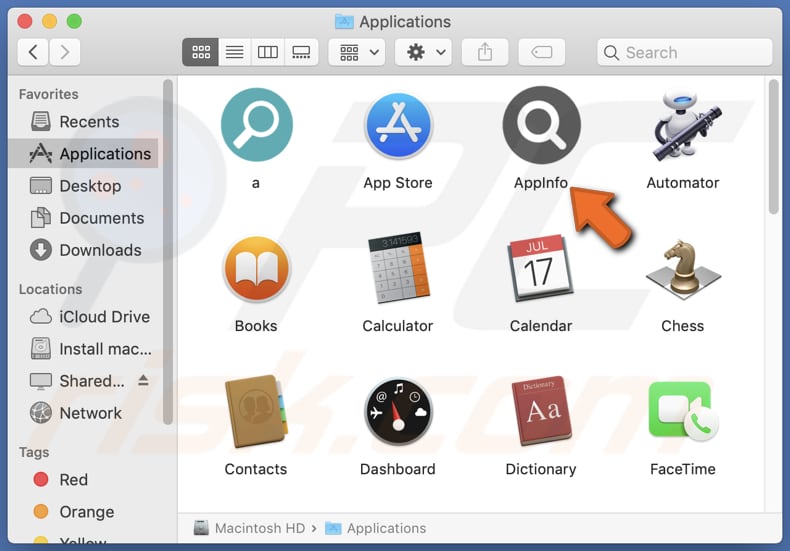The width and height of the screenshot is (790, 551).
Task: Switch to gallery view
Action: click(301, 52)
